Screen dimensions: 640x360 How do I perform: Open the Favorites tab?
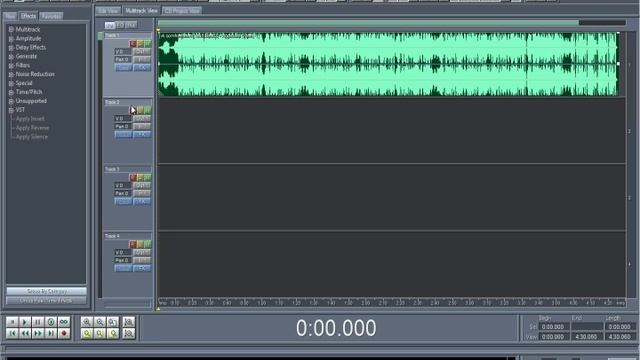pos(51,16)
